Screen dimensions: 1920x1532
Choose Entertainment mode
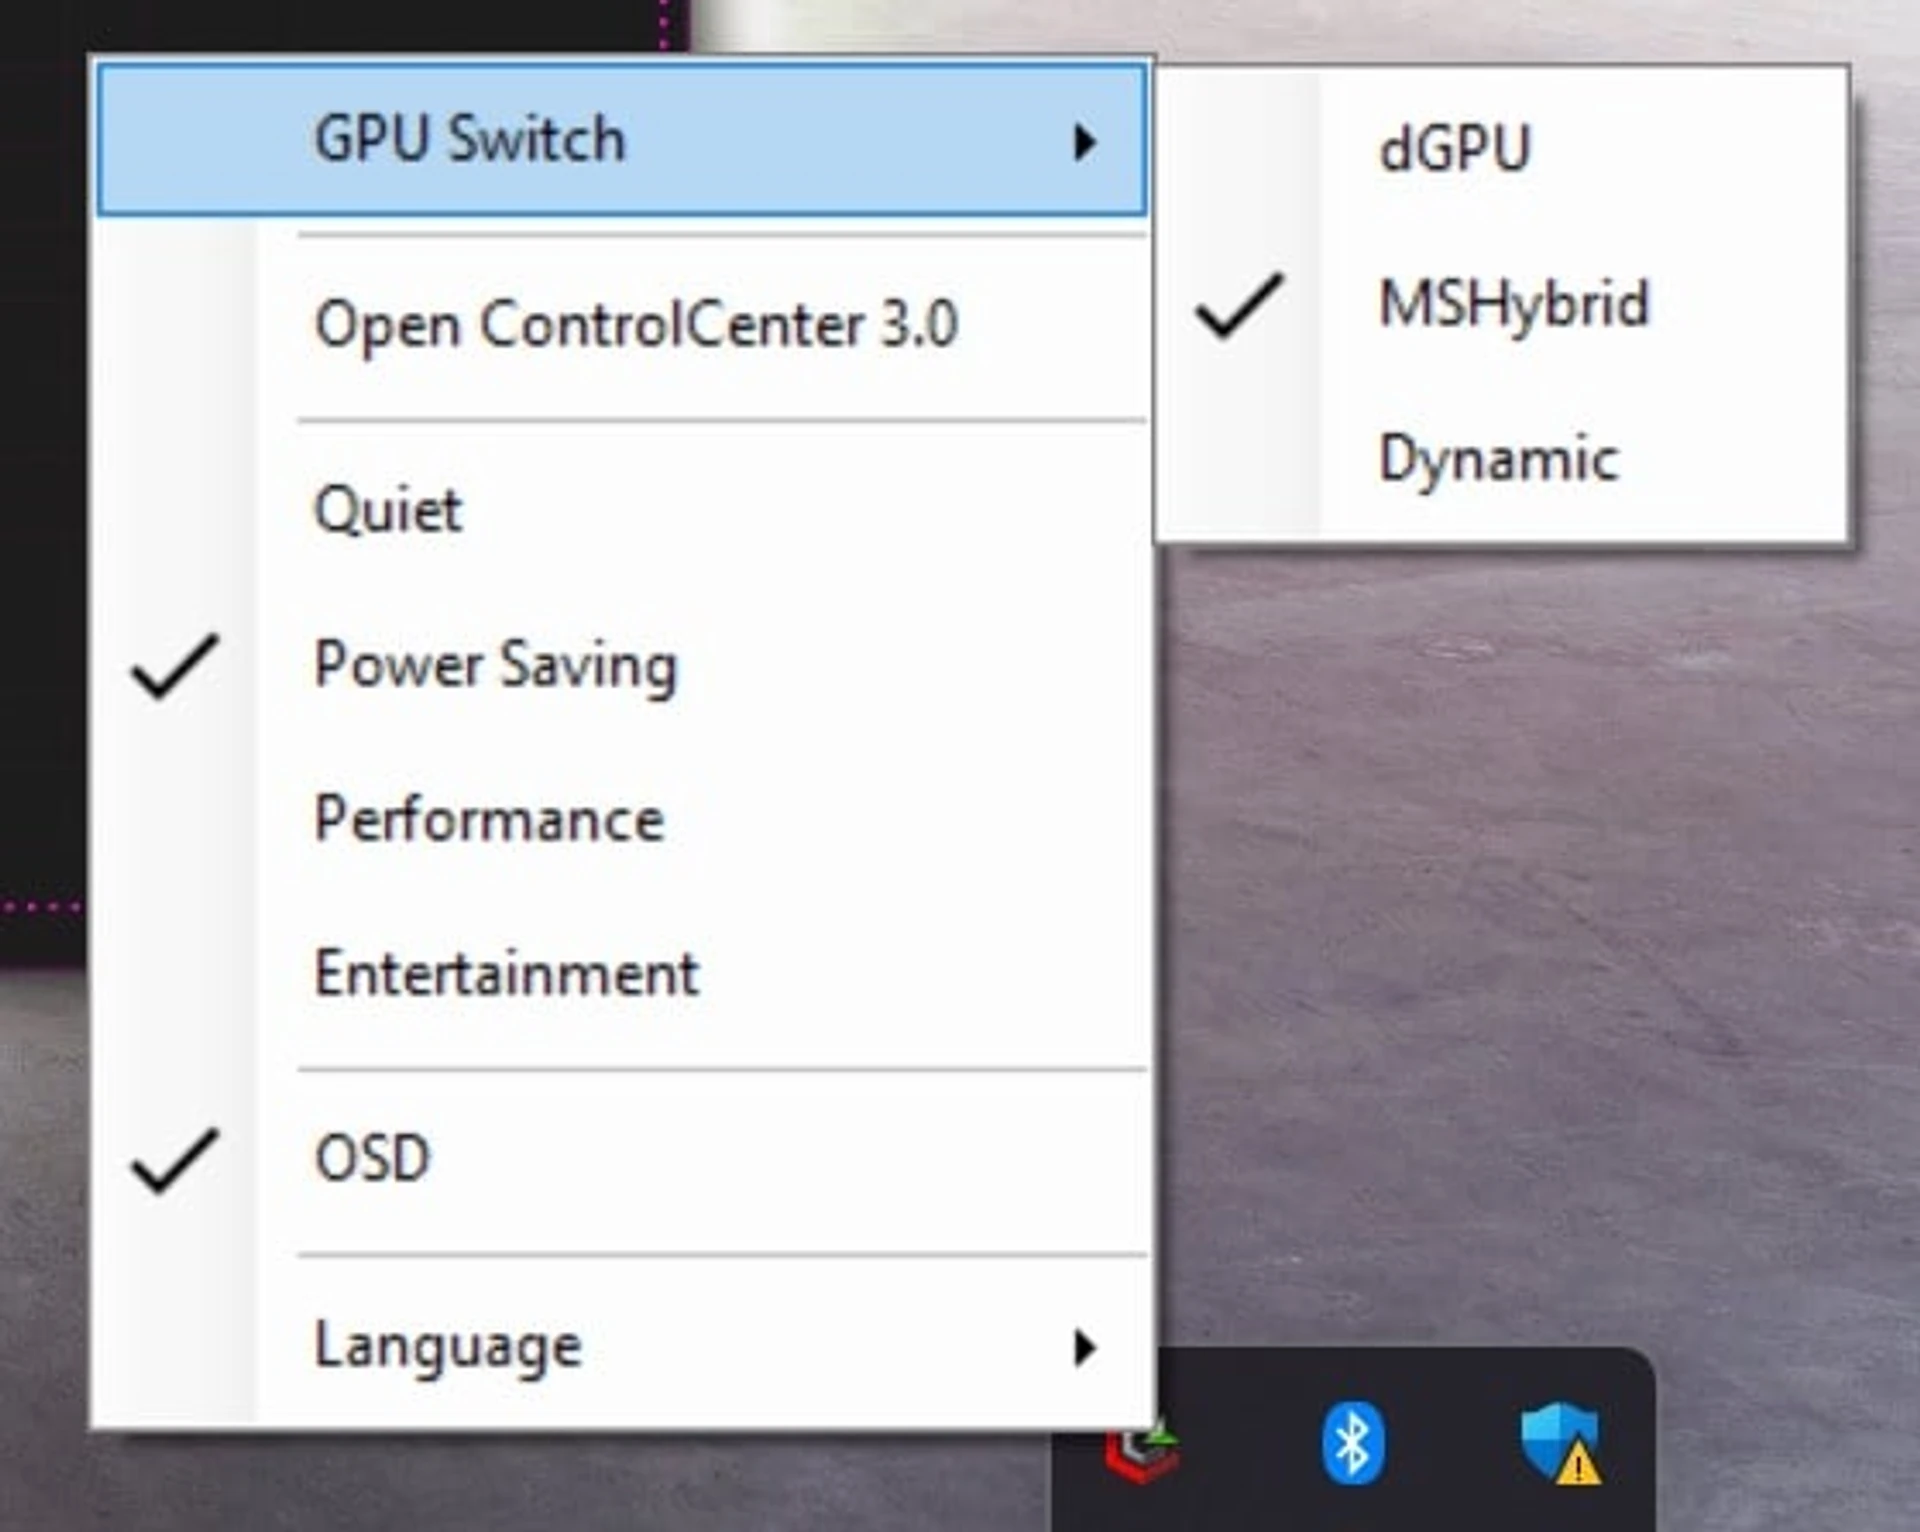(x=622, y=975)
